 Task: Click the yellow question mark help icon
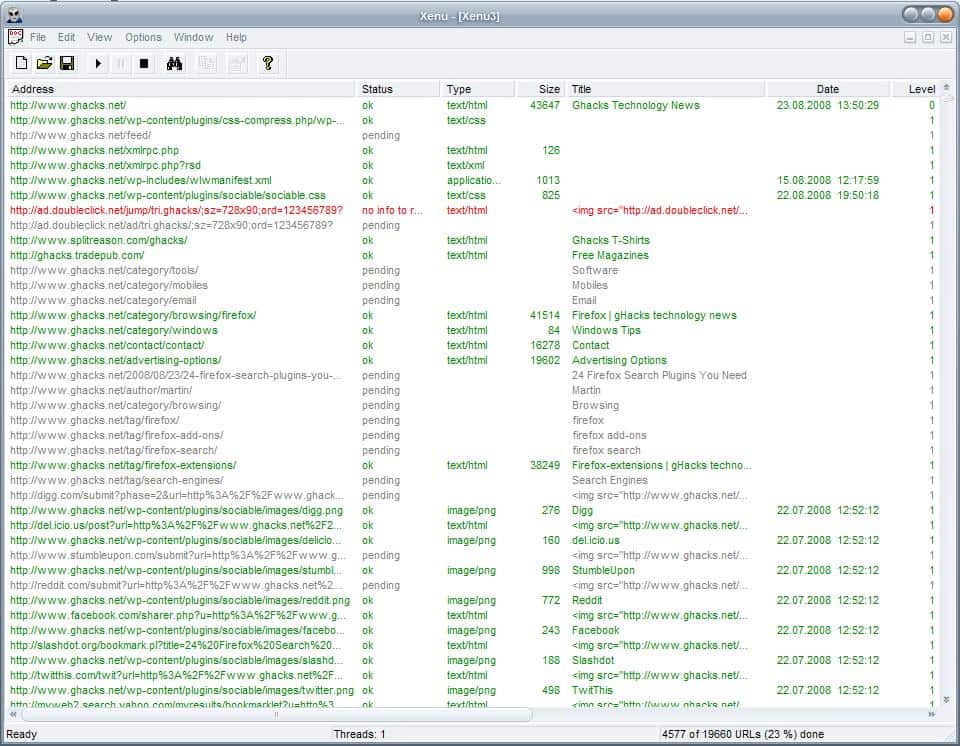(267, 63)
